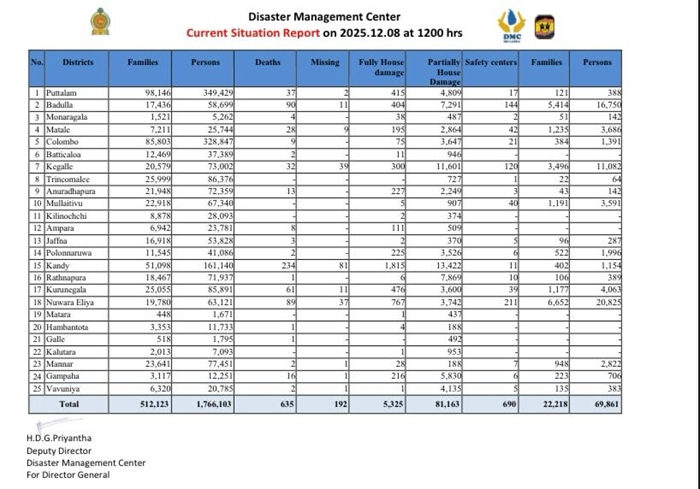This screenshot has height=489, width=700.
Task: Select the Disaster Management Center title
Action: [324, 16]
